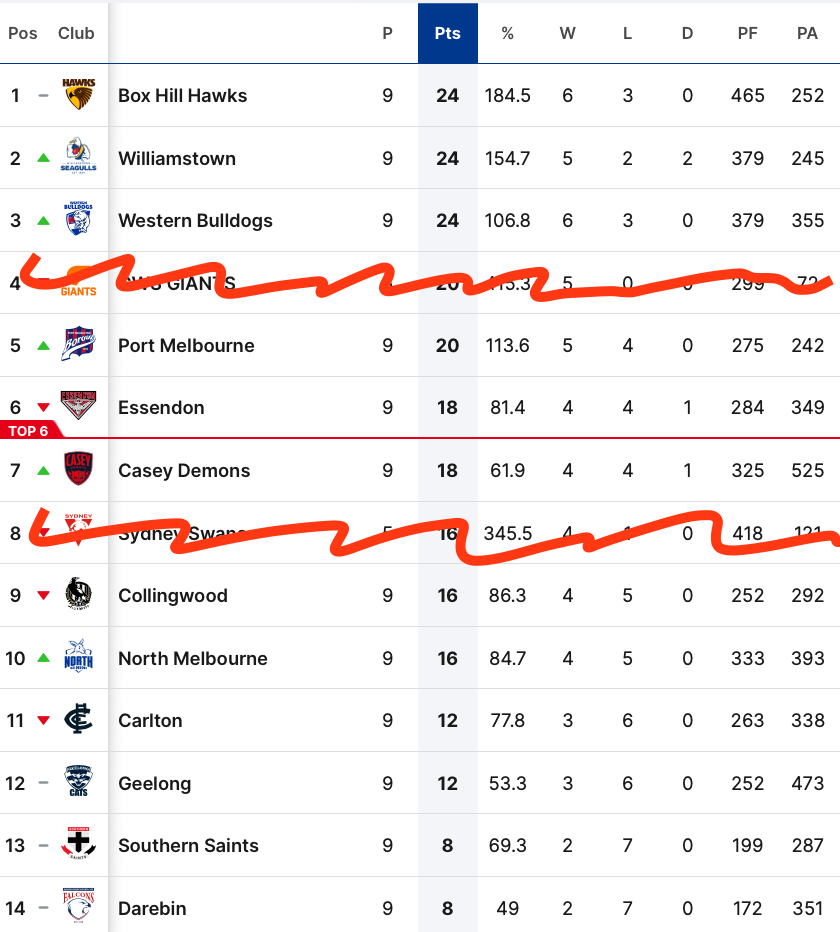This screenshot has width=840, height=932.
Task: Open the Geelong Cats logo
Action: click(78, 781)
